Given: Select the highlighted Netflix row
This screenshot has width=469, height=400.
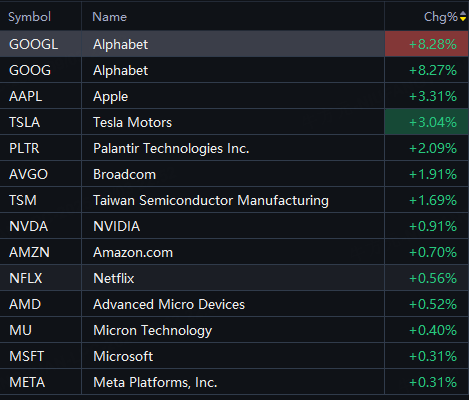Looking at the screenshot, I should coord(234,278).
